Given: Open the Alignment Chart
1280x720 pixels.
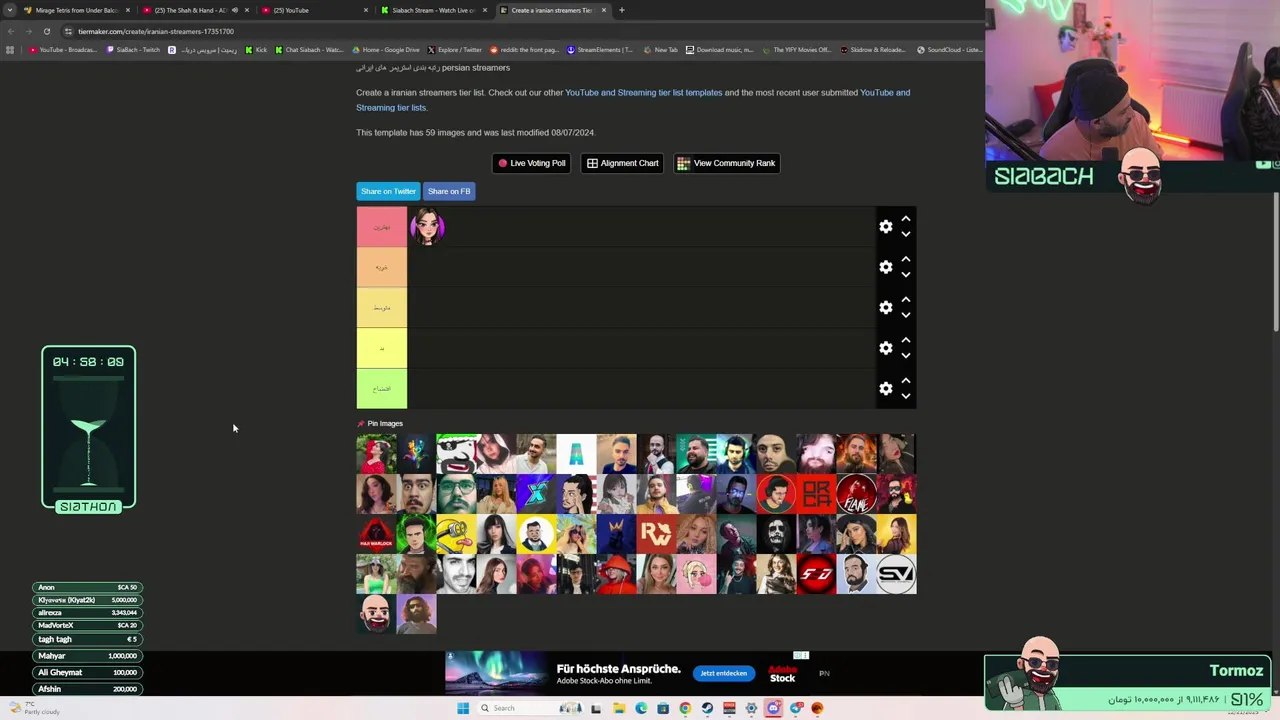Looking at the screenshot, I should coord(622,163).
